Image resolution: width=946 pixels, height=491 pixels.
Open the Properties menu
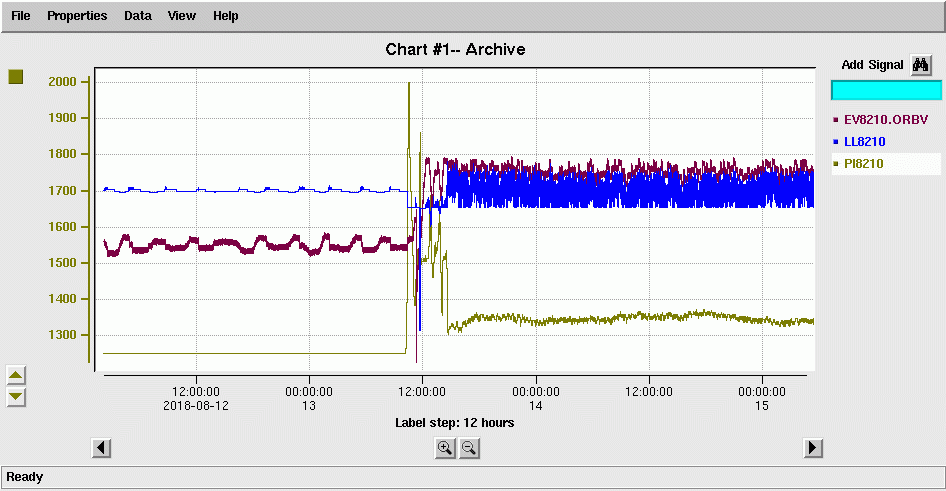coord(77,16)
